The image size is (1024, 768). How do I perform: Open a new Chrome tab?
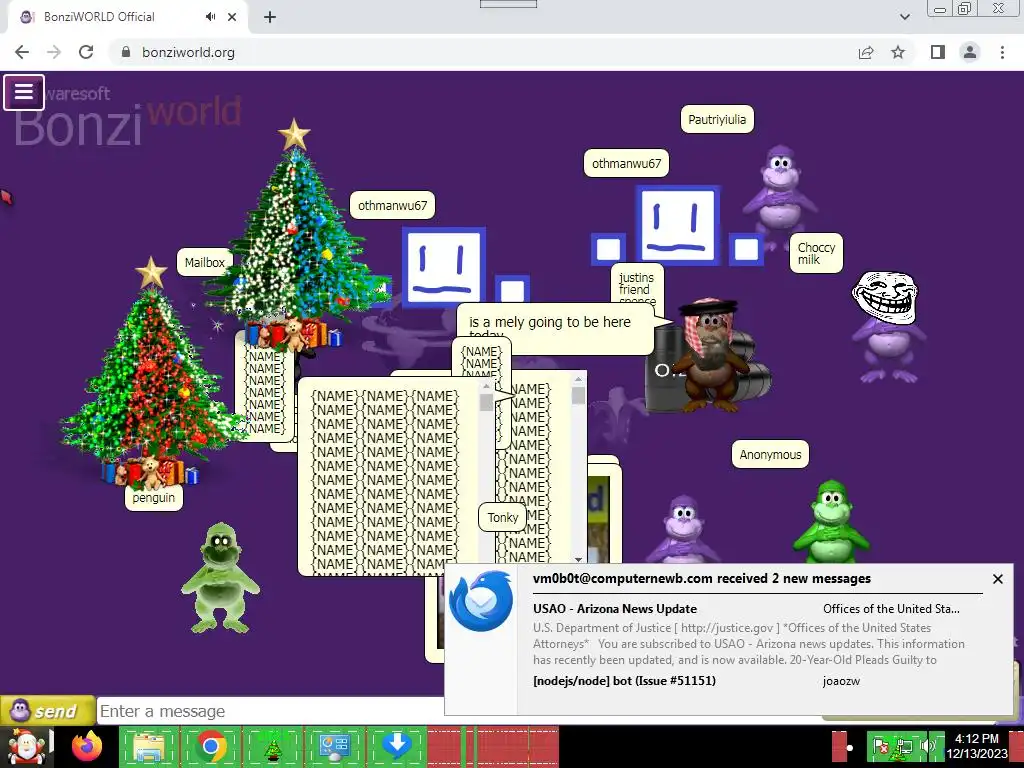[x=270, y=17]
